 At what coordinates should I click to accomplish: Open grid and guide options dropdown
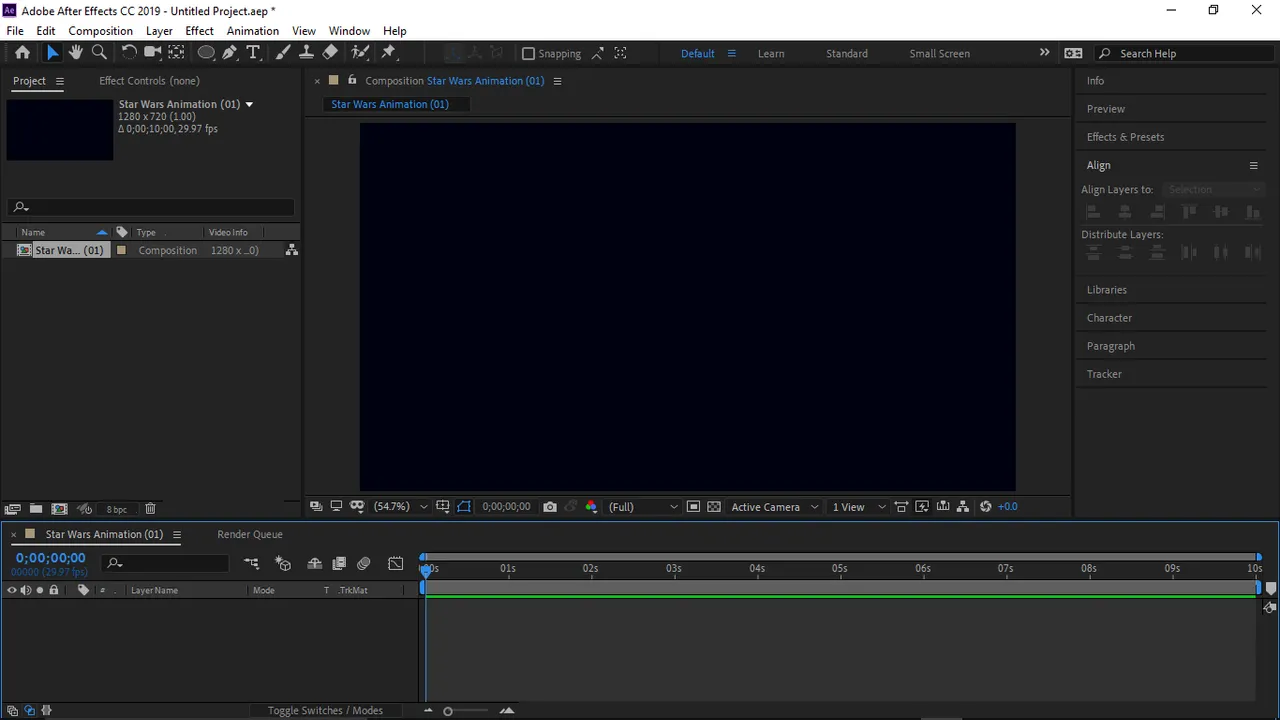click(443, 507)
